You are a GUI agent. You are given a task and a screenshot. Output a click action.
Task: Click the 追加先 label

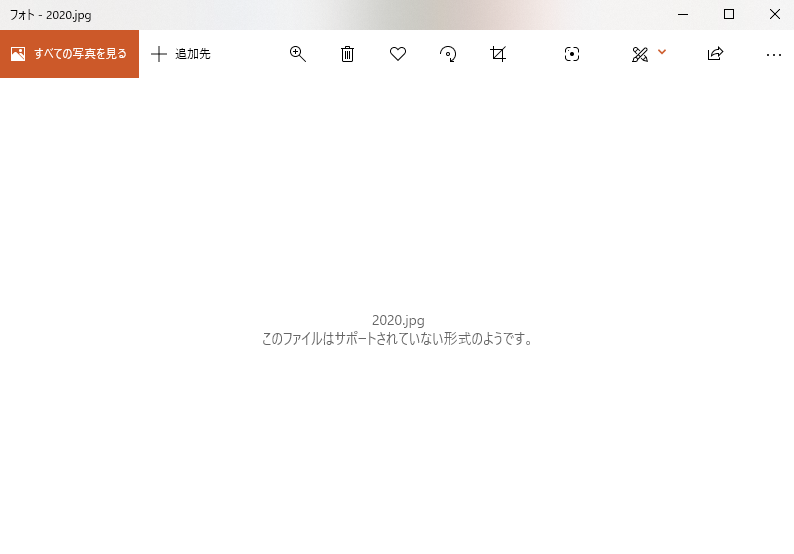click(192, 54)
